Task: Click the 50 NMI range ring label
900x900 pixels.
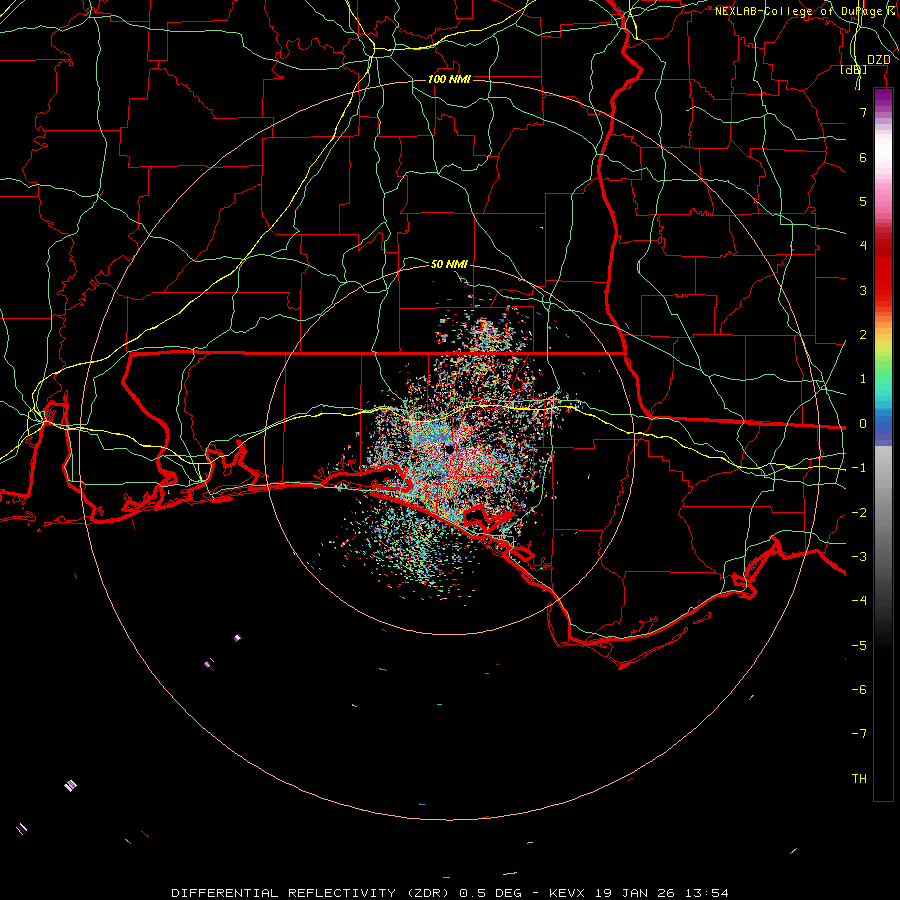Action: [x=449, y=264]
